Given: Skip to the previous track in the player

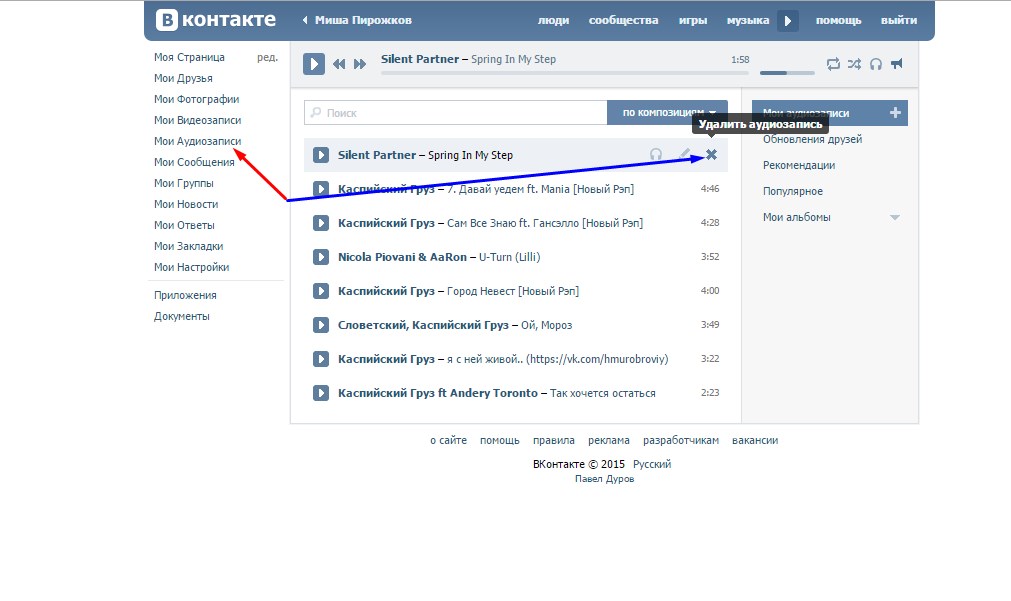Looking at the screenshot, I should coord(339,64).
